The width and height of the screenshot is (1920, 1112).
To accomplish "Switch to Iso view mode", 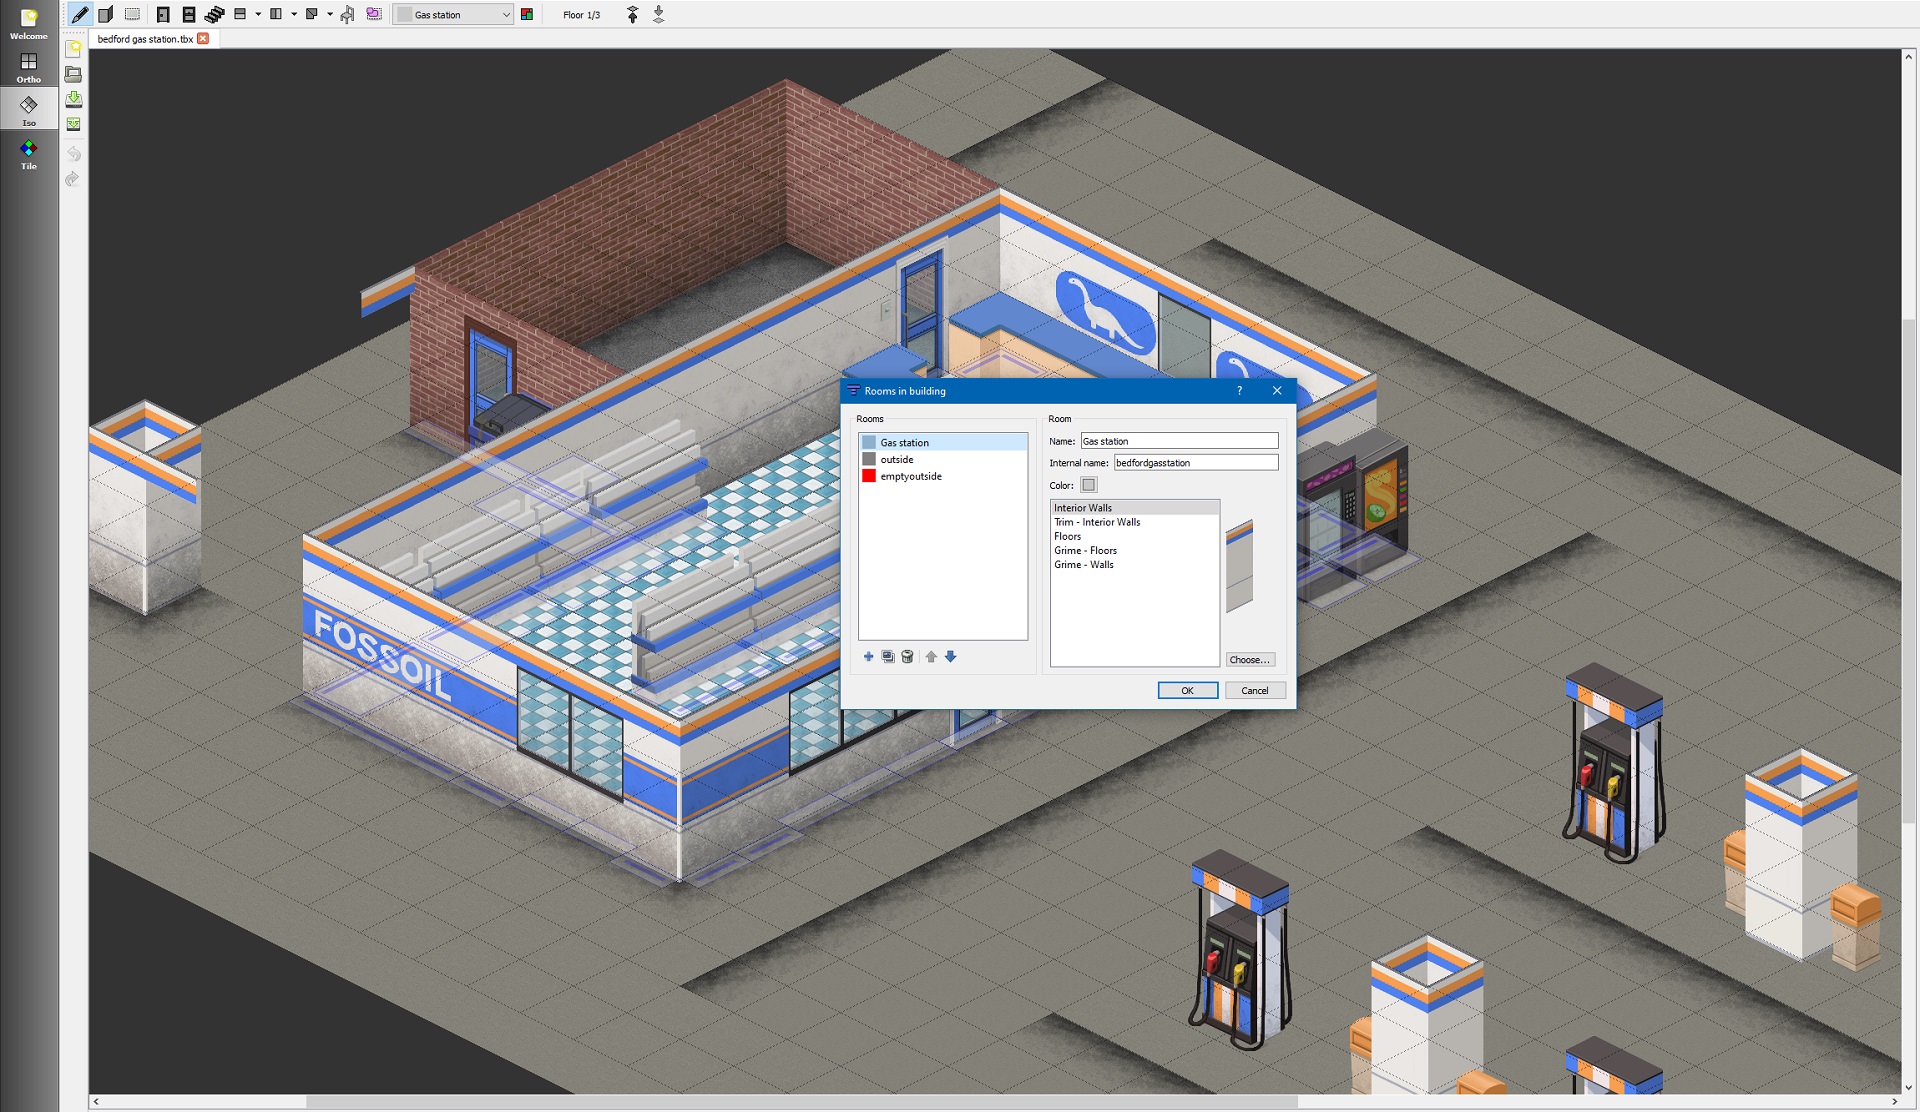I will click(x=29, y=110).
